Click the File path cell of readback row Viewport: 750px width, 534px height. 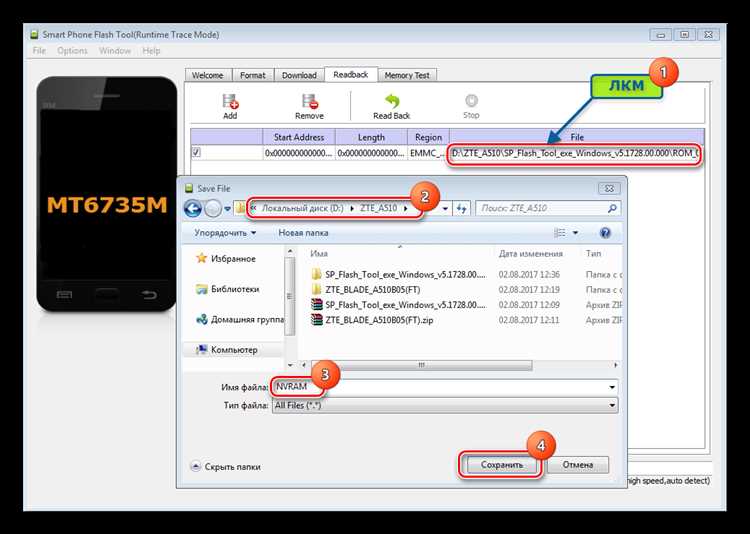575,154
